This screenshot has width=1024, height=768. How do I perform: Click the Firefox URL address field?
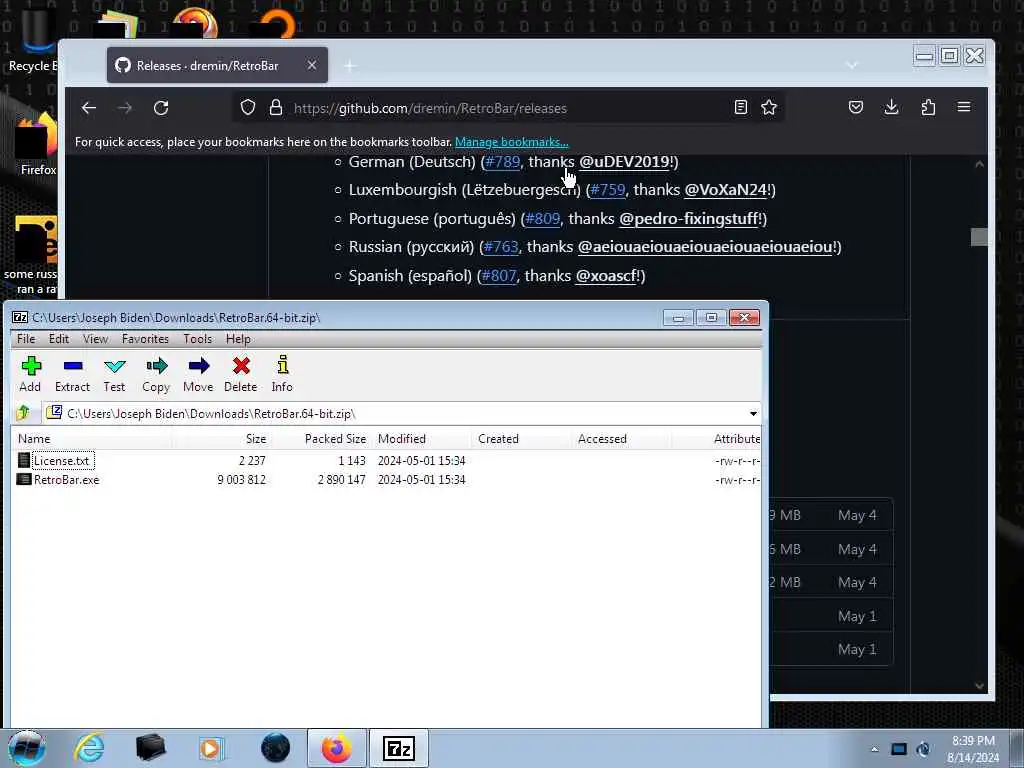point(509,108)
